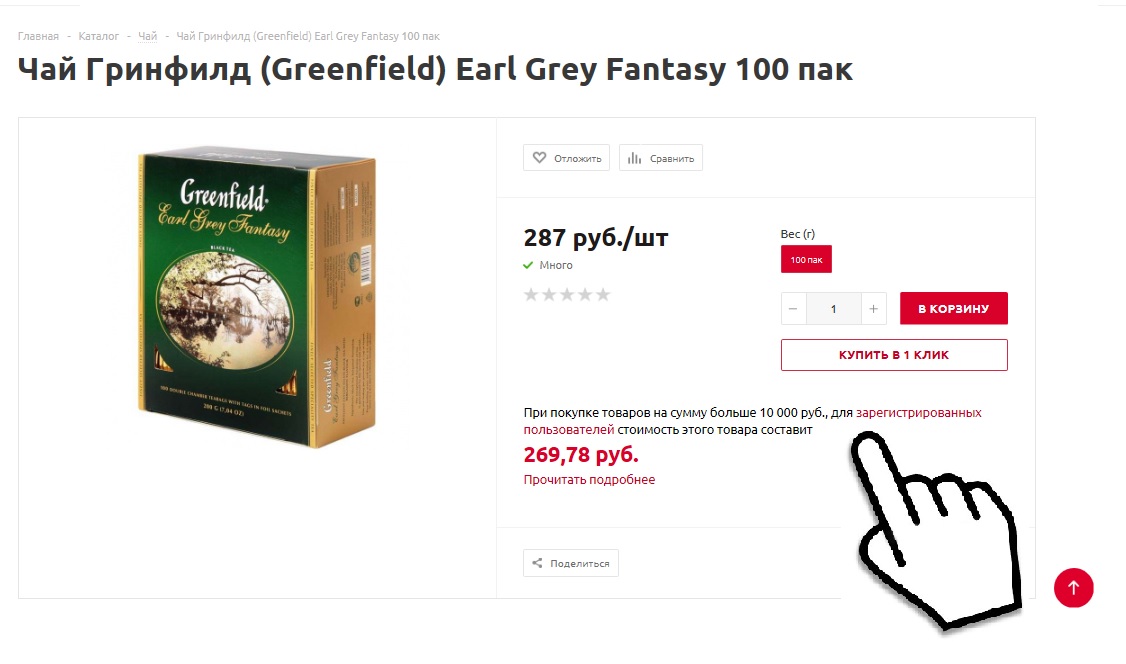Click the Greenfield tea box product image
This screenshot has width=1126, height=664.
coord(256,296)
